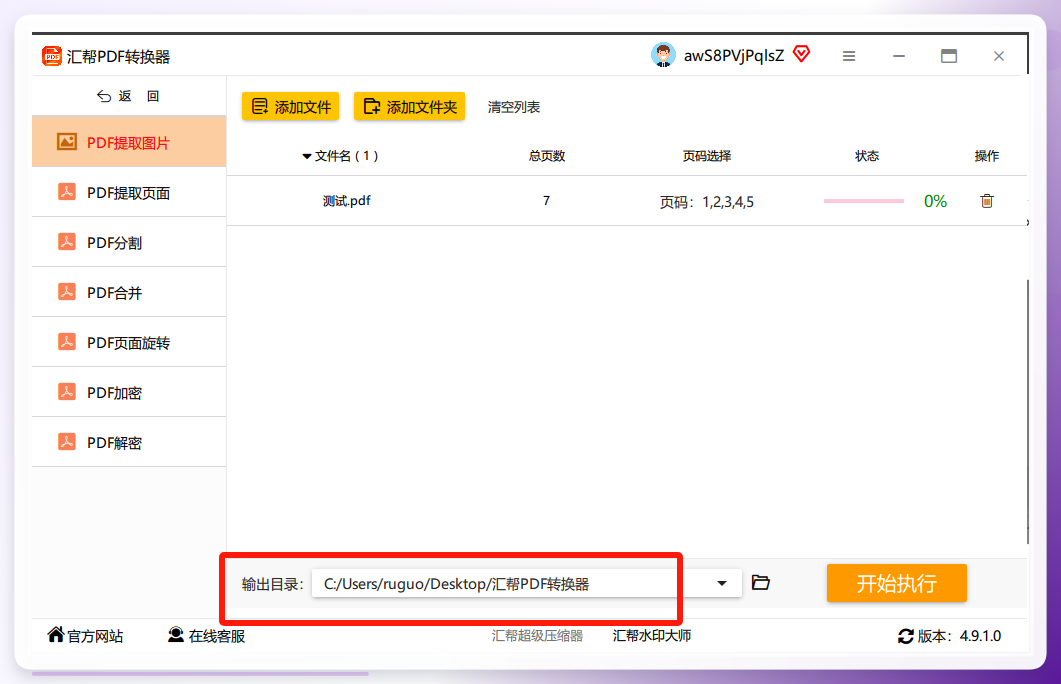Open the 汇帮水印大师 link

(652, 636)
